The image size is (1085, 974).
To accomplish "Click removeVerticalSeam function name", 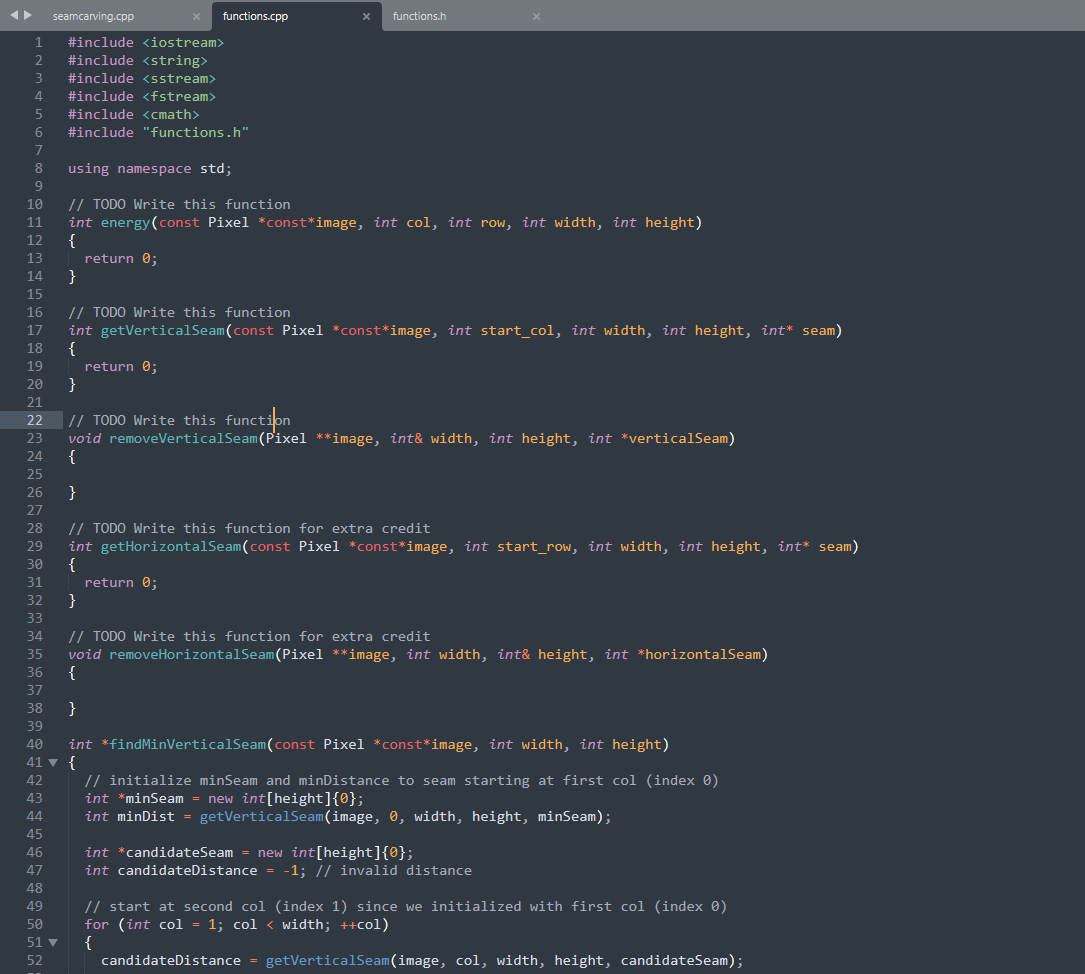I will click(183, 438).
